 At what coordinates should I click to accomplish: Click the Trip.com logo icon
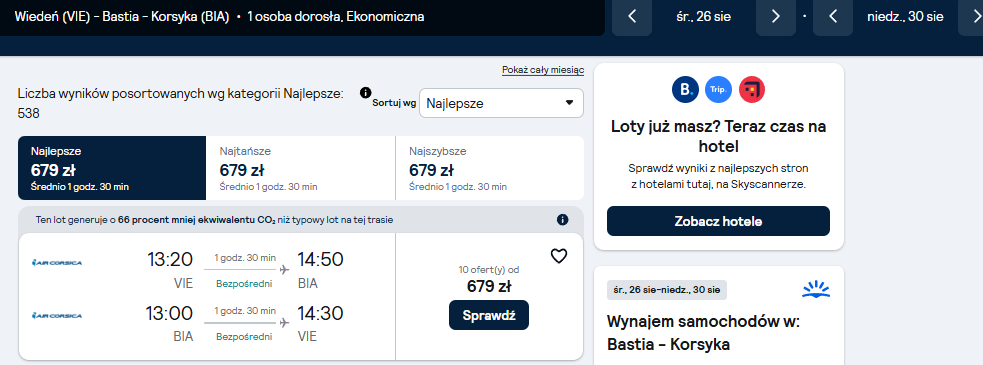click(x=718, y=89)
